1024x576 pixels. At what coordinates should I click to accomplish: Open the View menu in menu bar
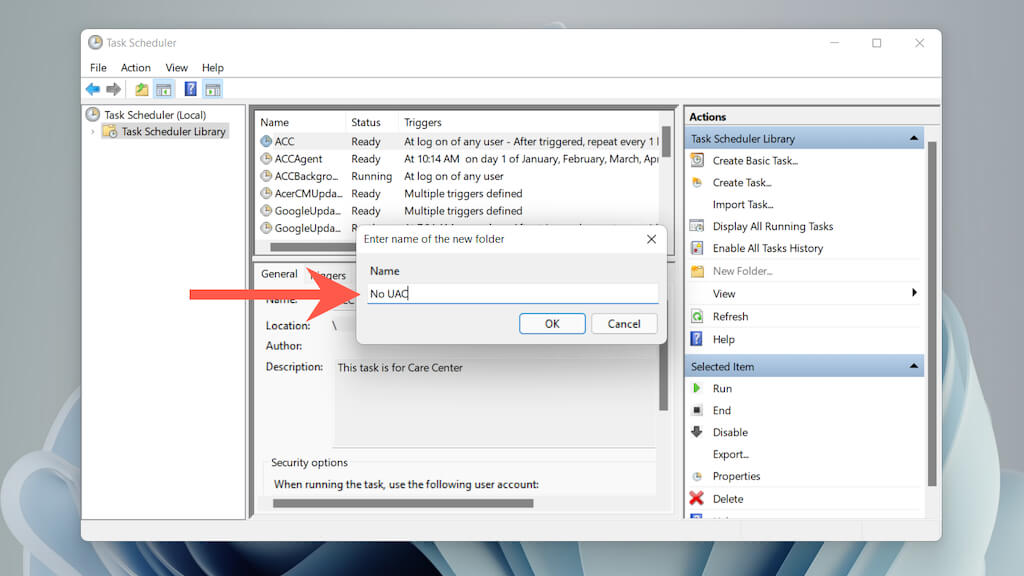coord(176,67)
